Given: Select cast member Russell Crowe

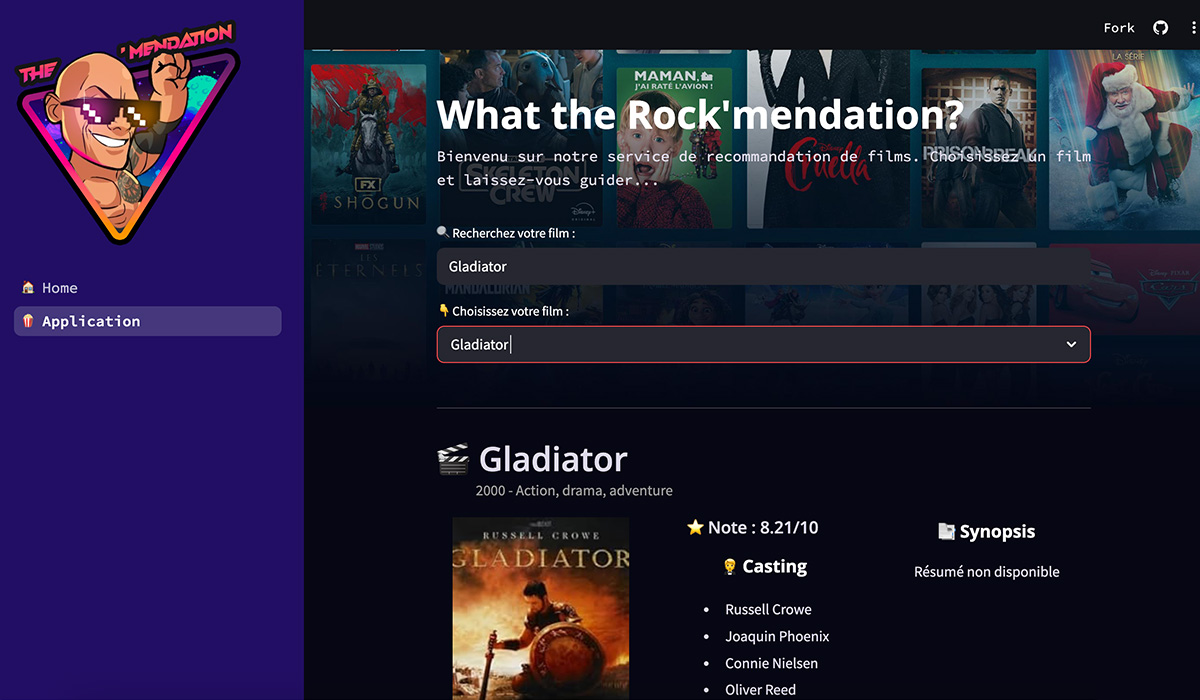Looking at the screenshot, I should point(768,609).
